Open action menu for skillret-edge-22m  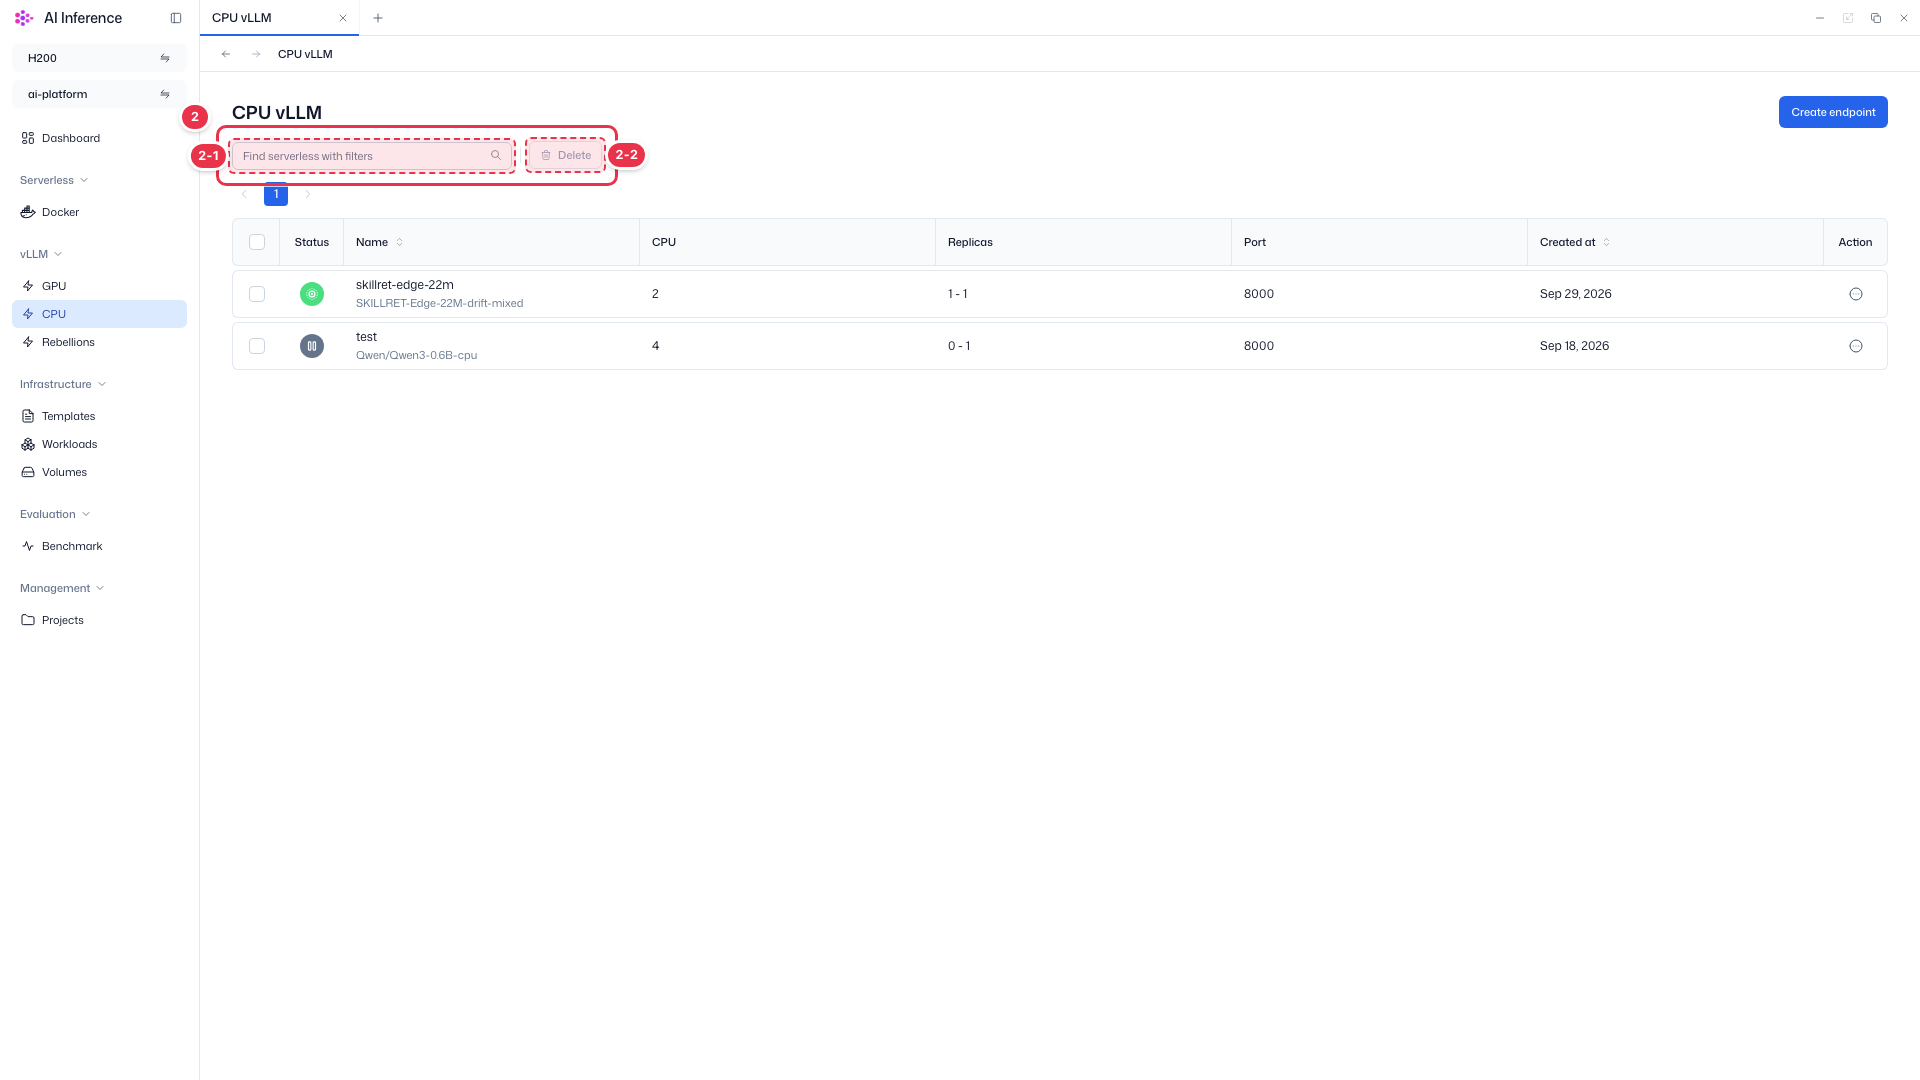point(1855,294)
